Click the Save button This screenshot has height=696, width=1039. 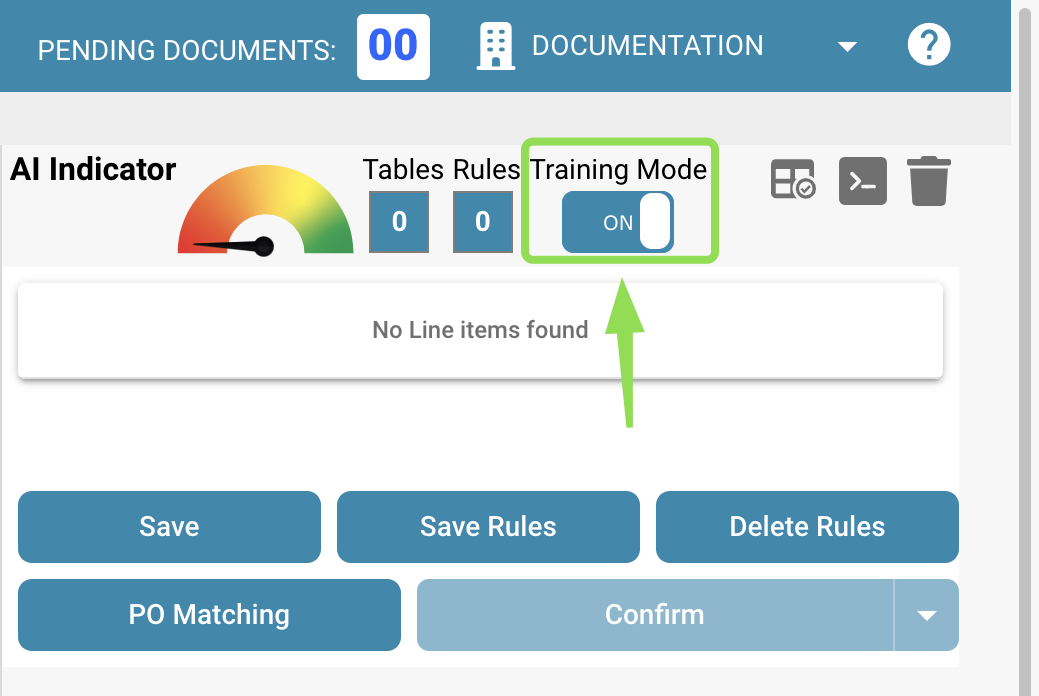coord(169,527)
